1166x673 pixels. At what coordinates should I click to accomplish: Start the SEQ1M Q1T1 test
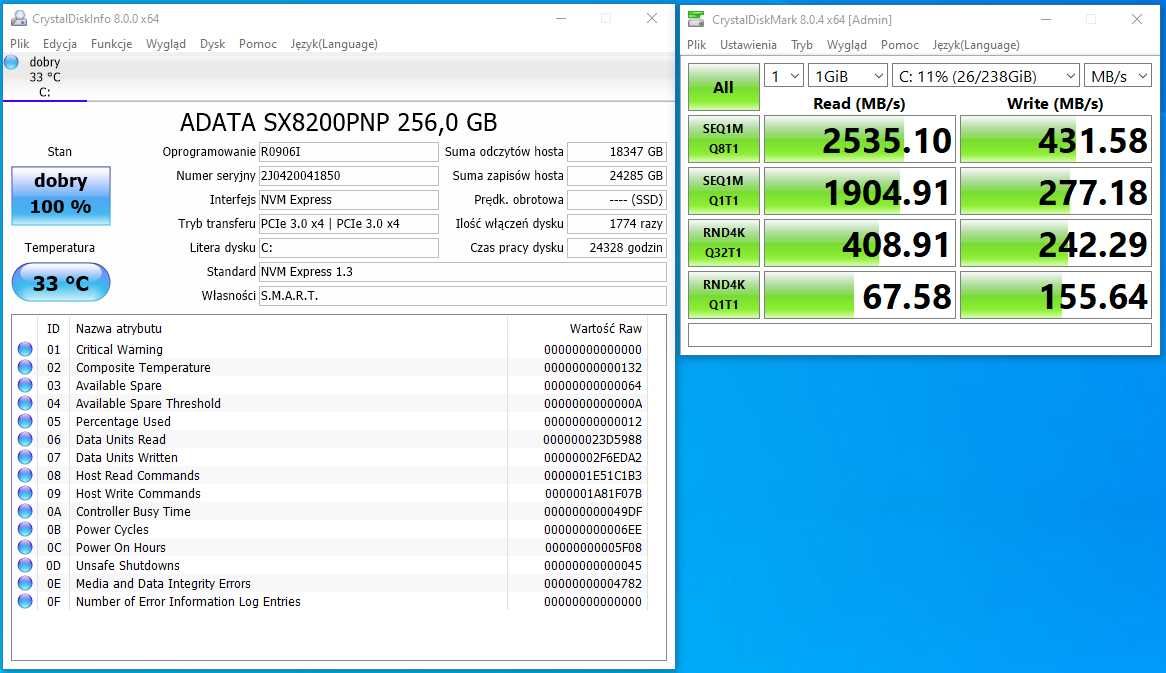tap(724, 190)
